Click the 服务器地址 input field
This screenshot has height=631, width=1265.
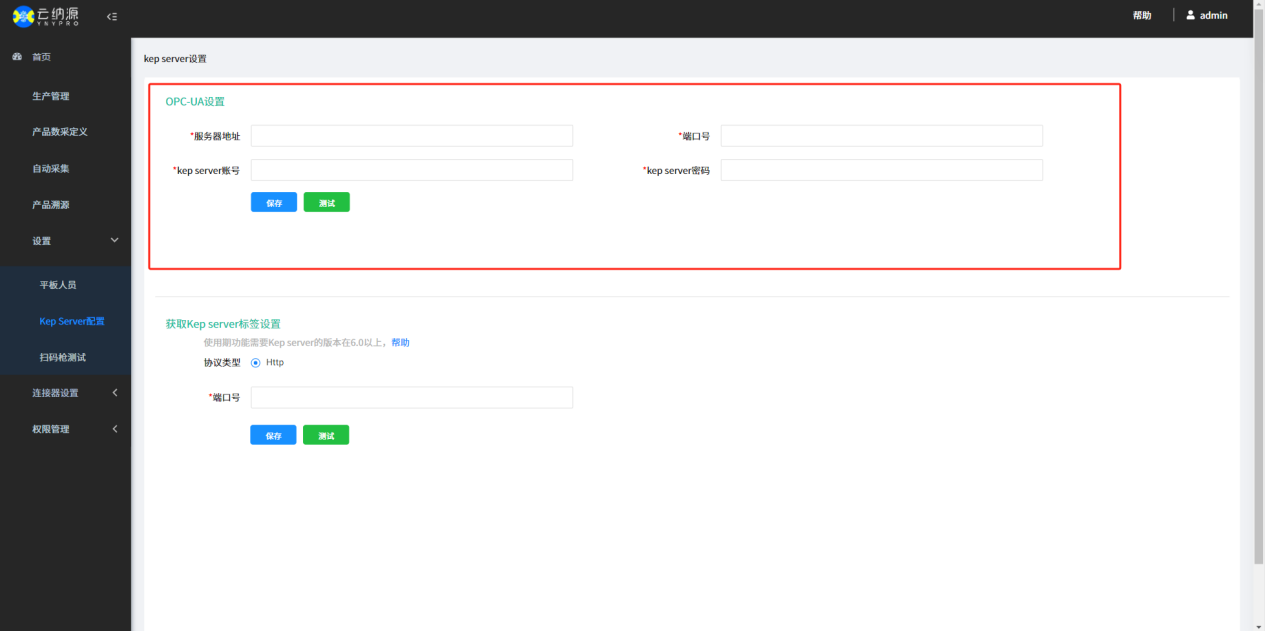(x=411, y=136)
